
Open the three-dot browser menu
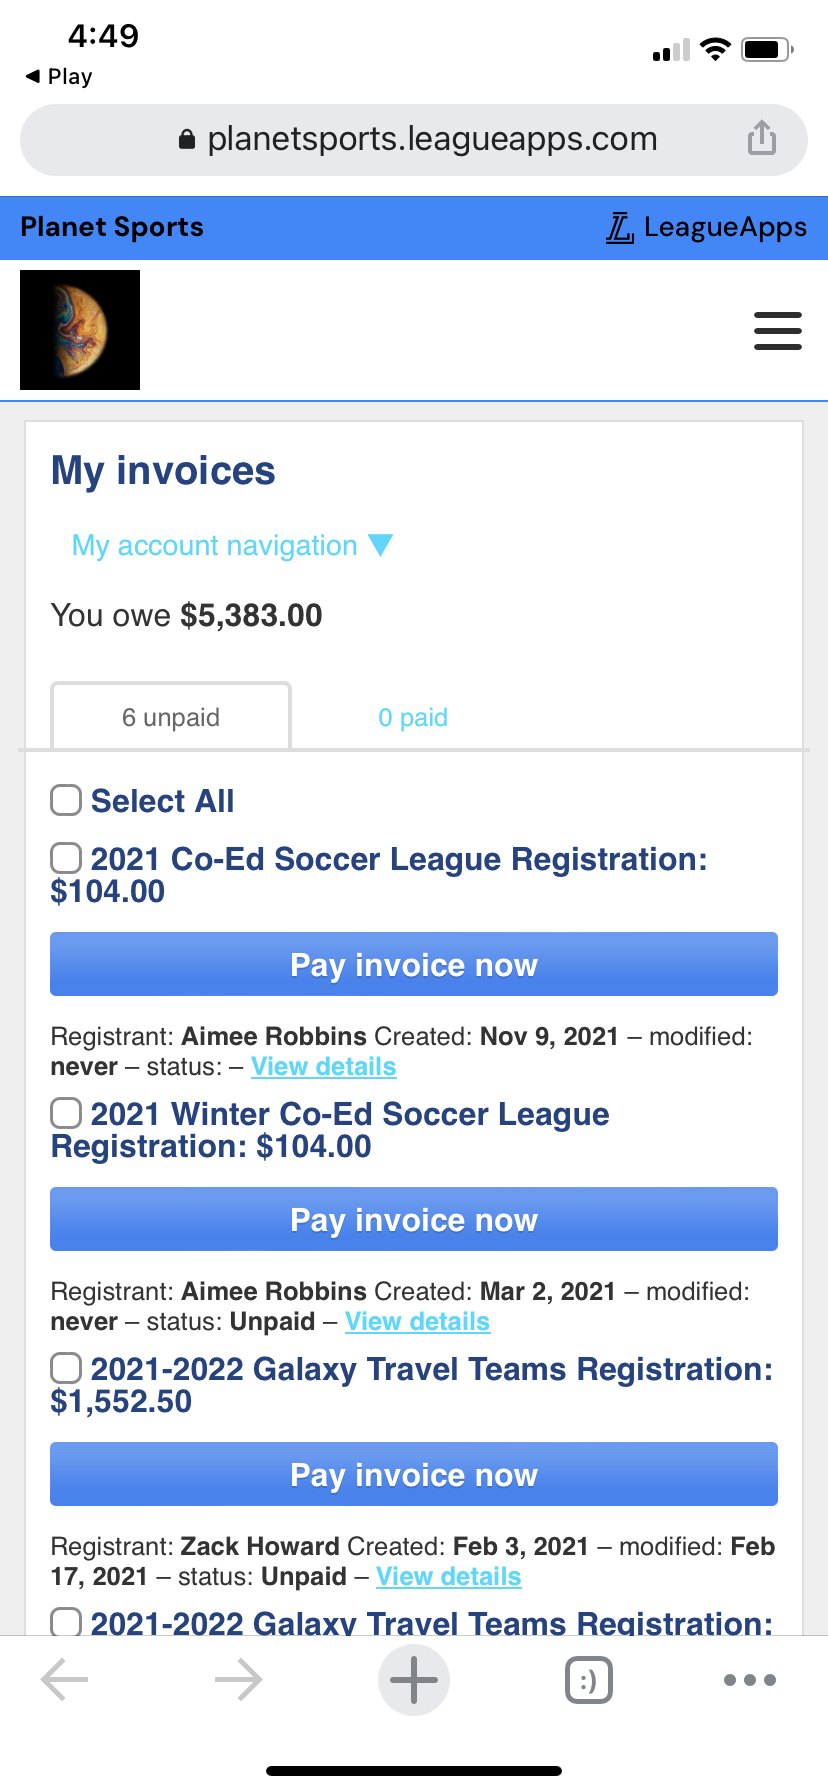pyautogui.click(x=749, y=1681)
